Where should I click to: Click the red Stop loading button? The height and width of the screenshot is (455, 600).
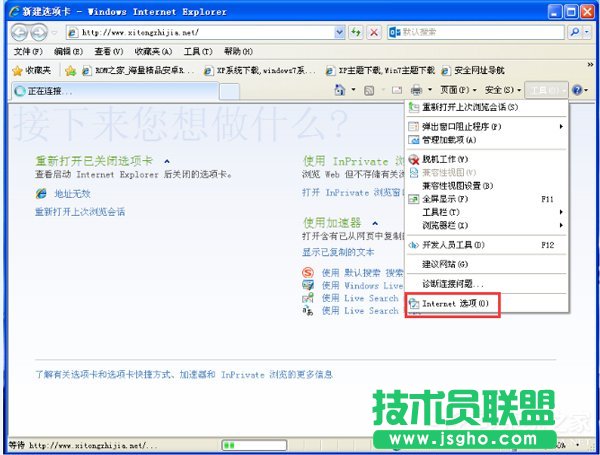pyautogui.click(x=373, y=32)
